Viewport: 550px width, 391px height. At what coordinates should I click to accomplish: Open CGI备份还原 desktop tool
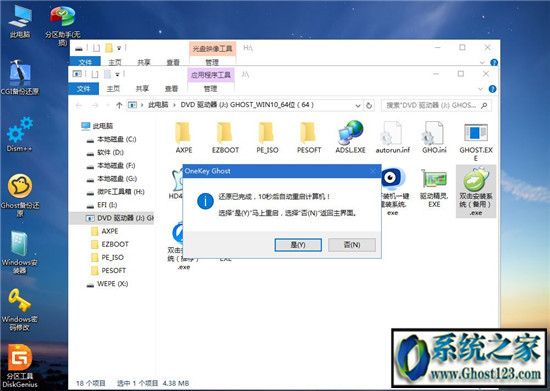(x=20, y=78)
